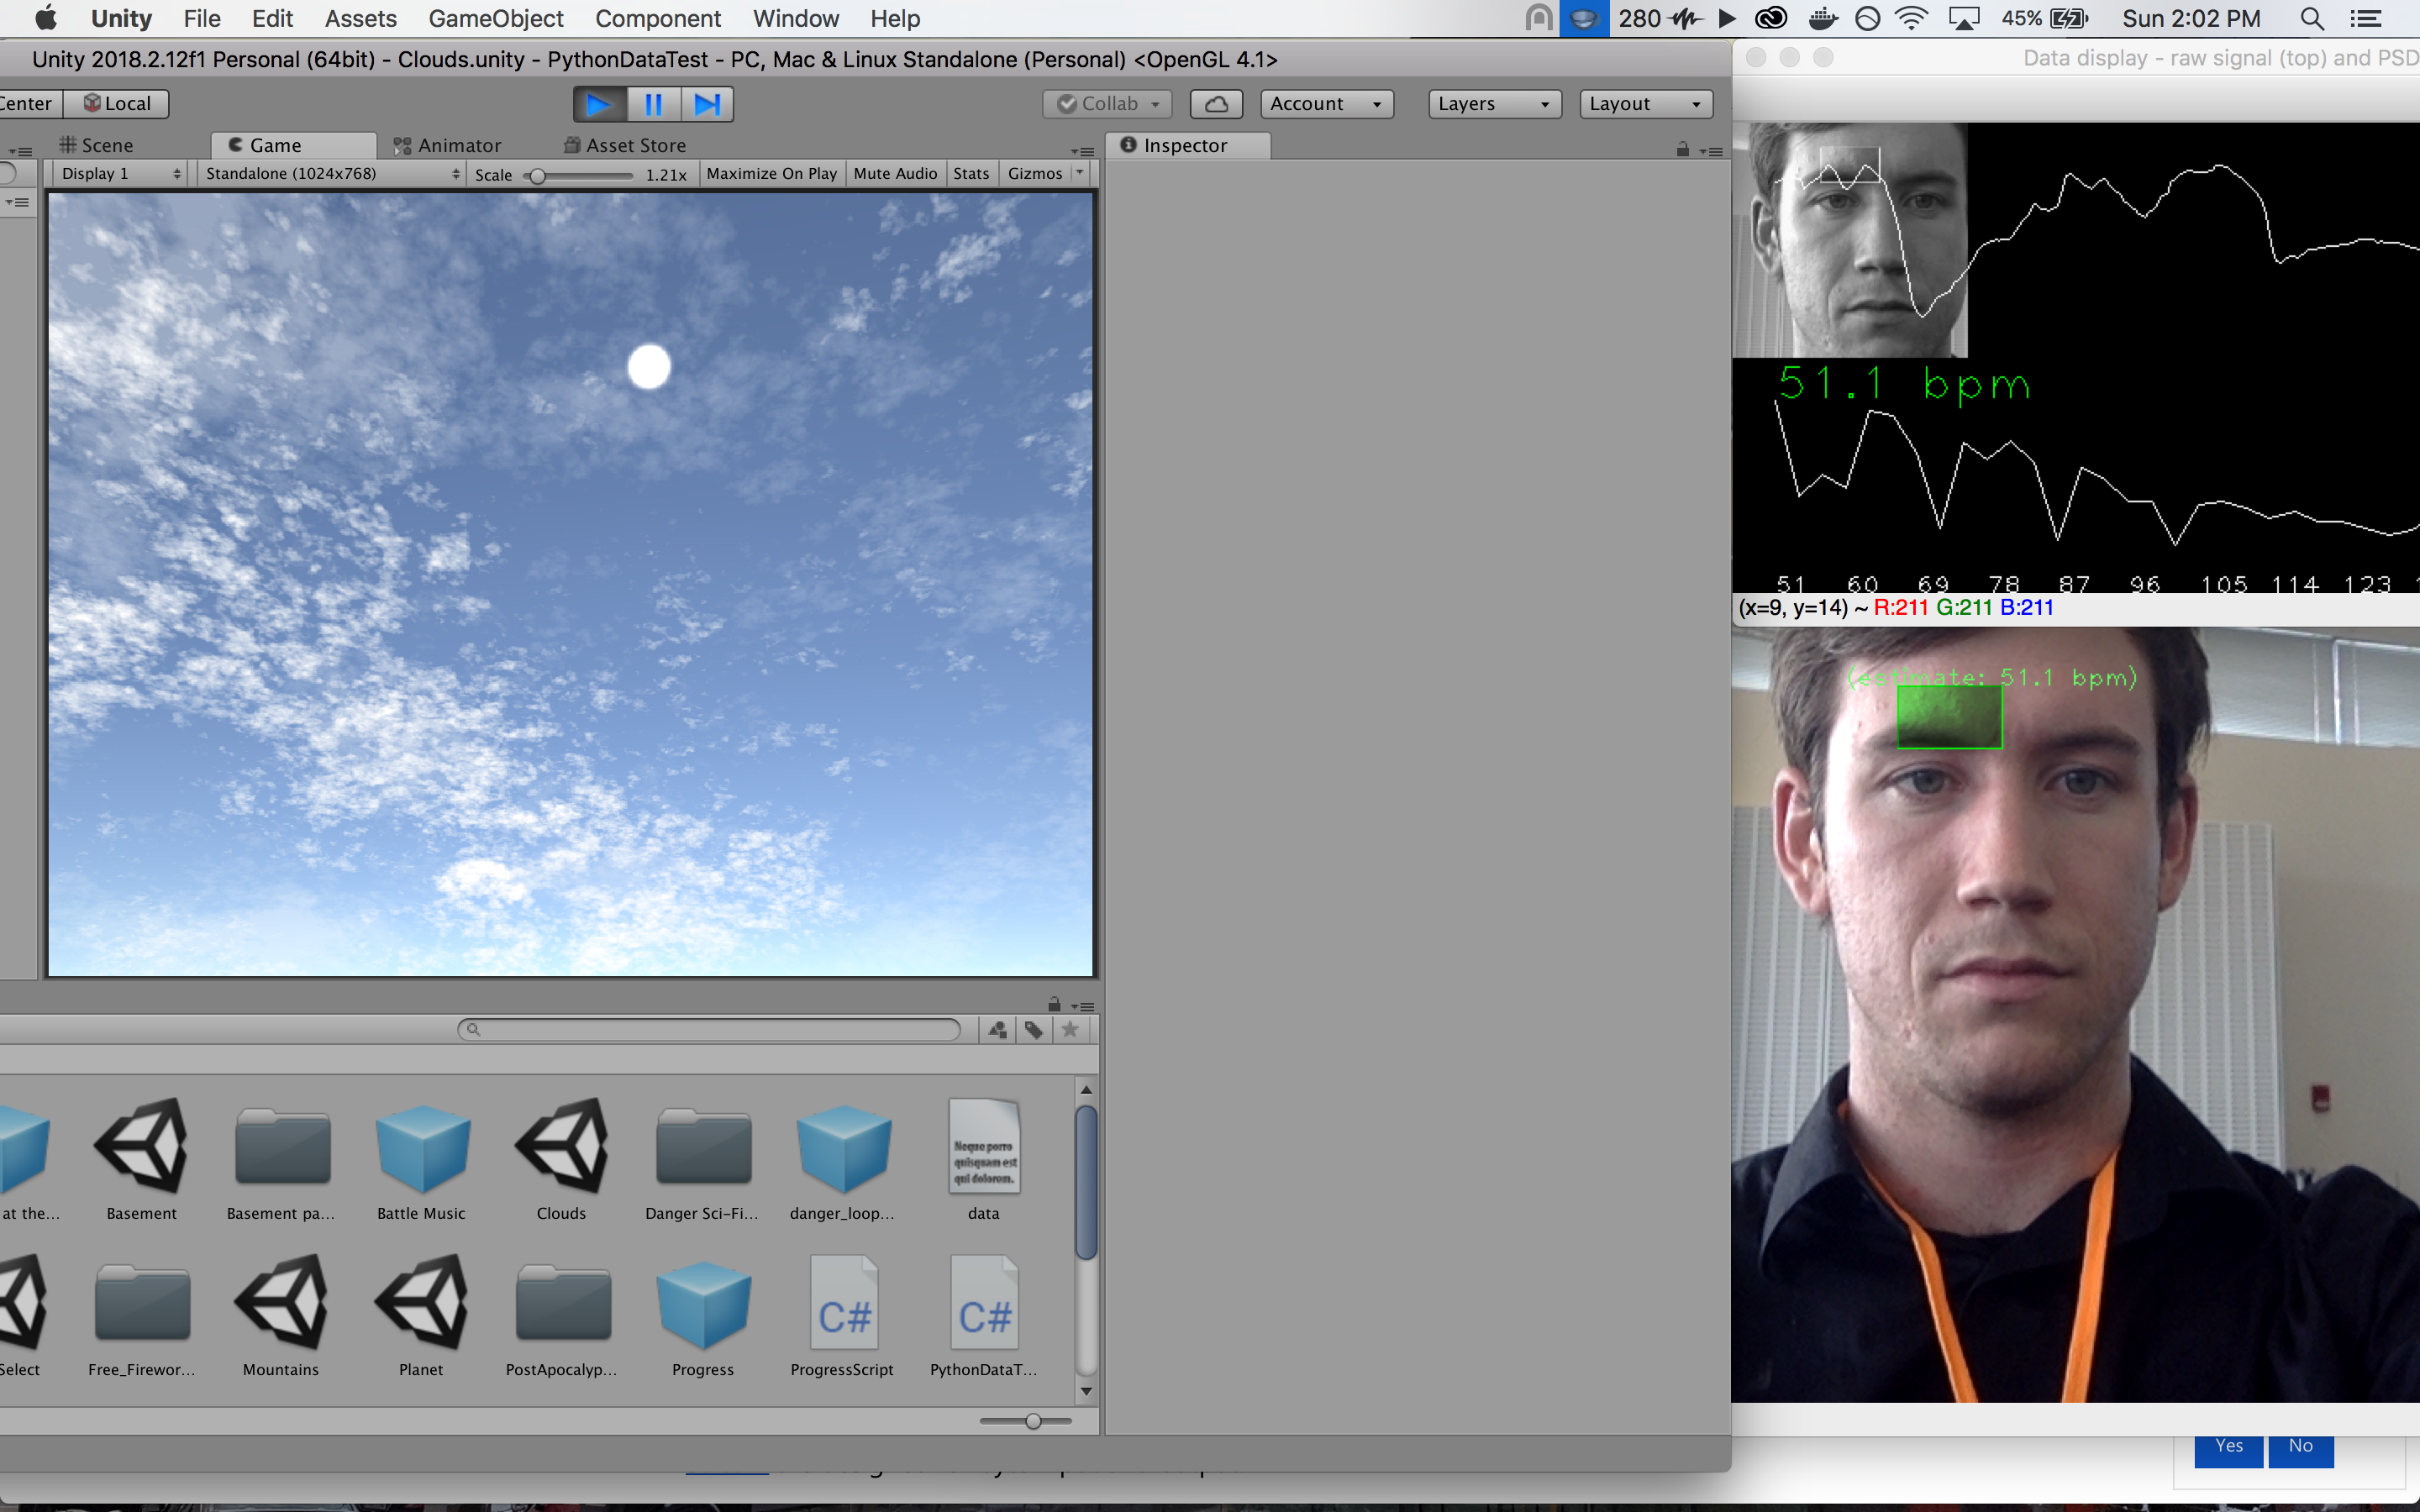2420x1512 pixels.
Task: Toggle the Stats overlay
Action: [970, 174]
